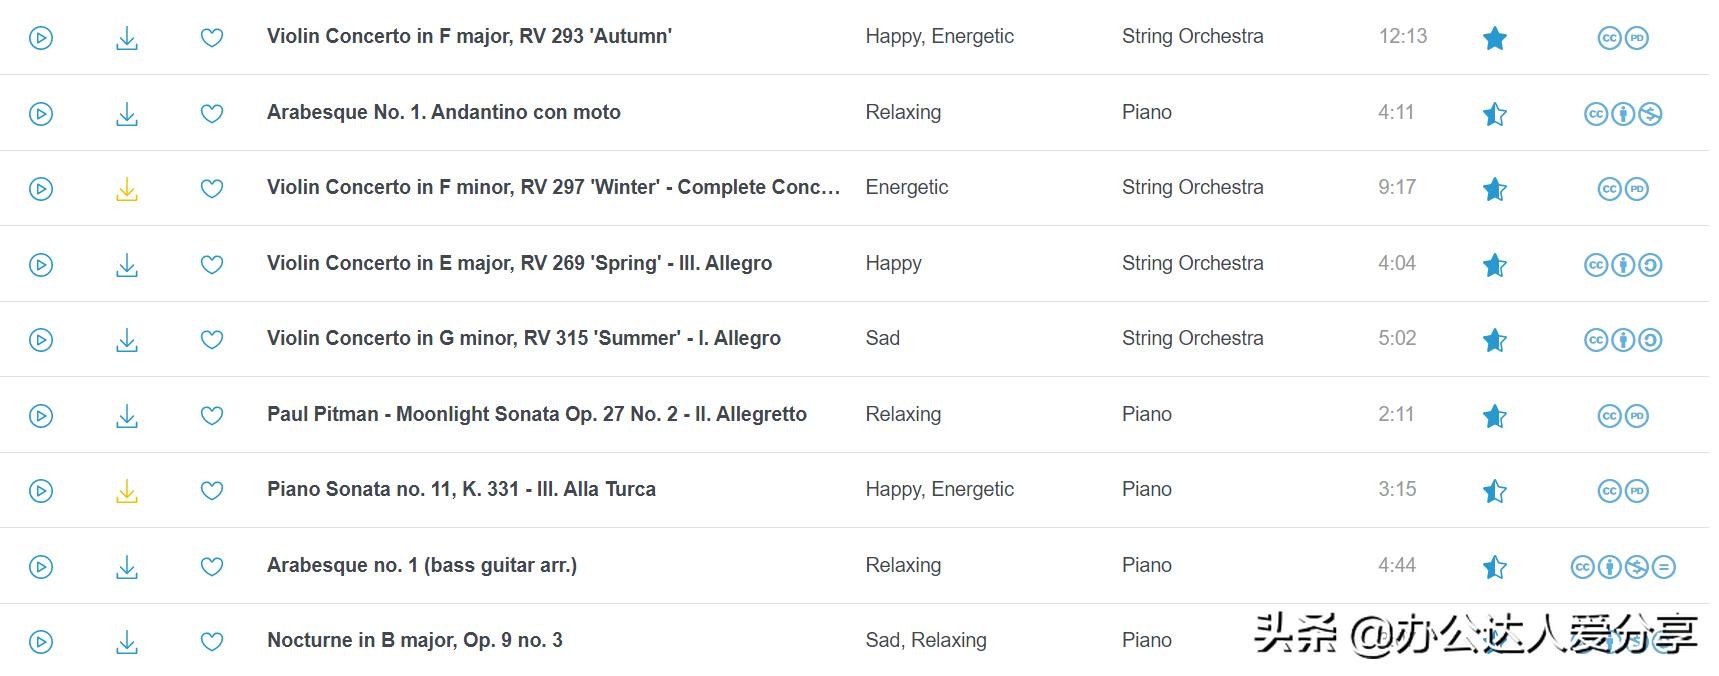Heart the Nocturne in B major track
The height and width of the screenshot is (676, 1719).
pos(212,642)
